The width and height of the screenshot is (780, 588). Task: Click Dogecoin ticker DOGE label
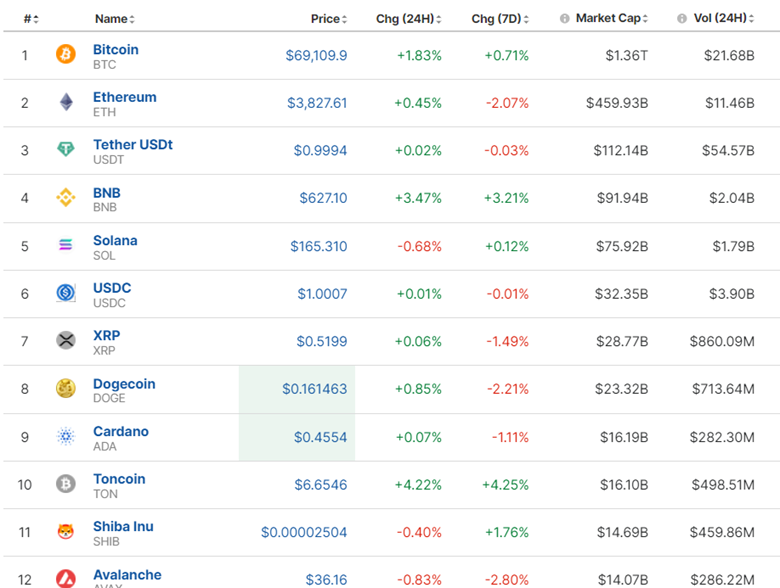pos(109,398)
